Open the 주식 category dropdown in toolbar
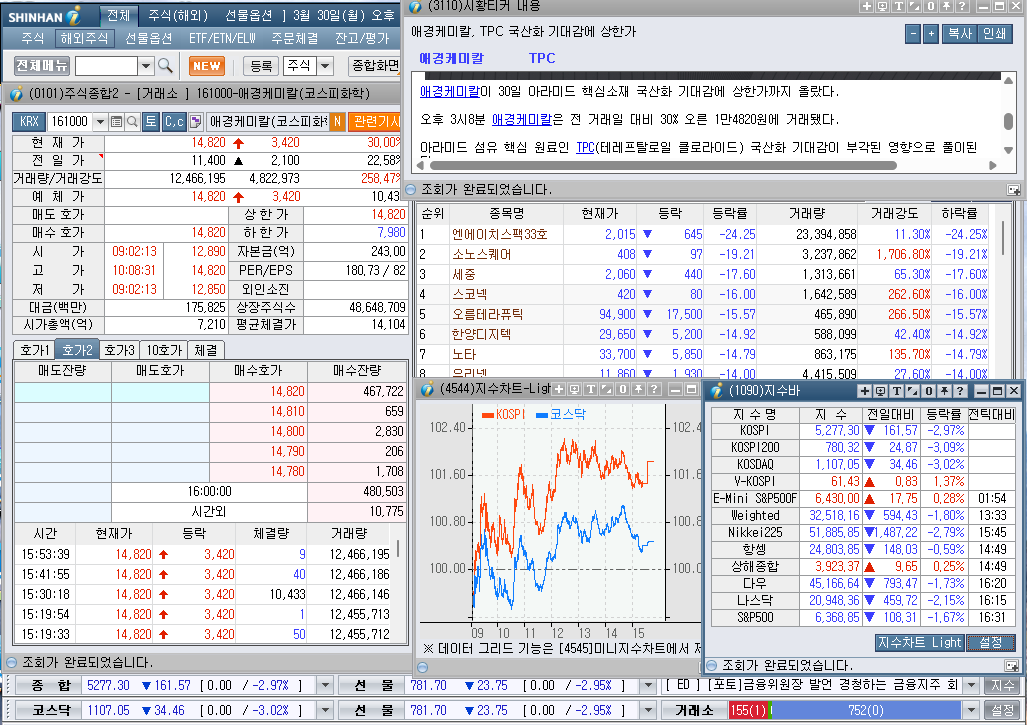Screen dimensions: 1027x725 [x=325, y=65]
